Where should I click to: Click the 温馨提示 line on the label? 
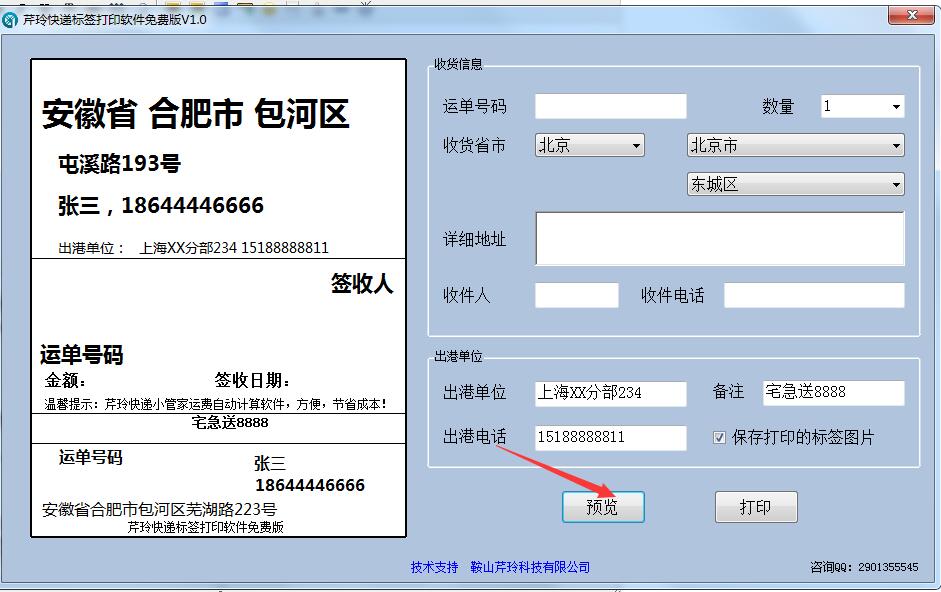tap(215, 404)
